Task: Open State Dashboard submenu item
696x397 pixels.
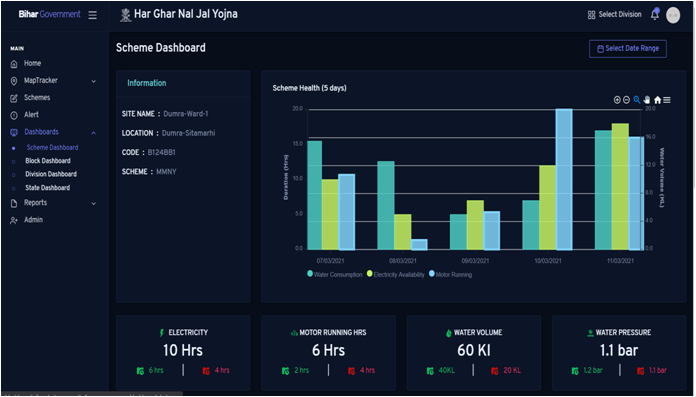Action: [47, 188]
